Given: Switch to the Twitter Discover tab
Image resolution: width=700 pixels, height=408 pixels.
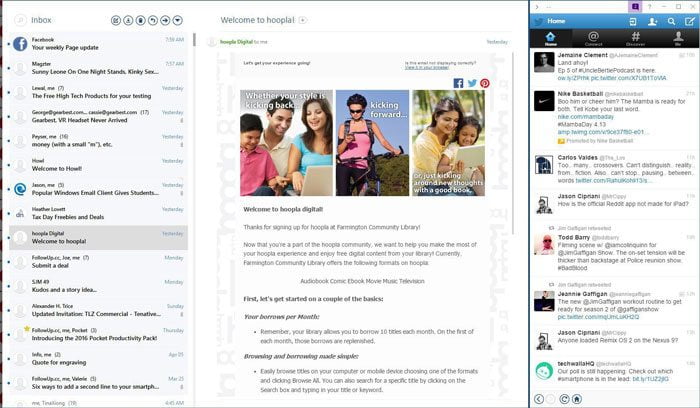Looking at the screenshot, I should 636,38.
